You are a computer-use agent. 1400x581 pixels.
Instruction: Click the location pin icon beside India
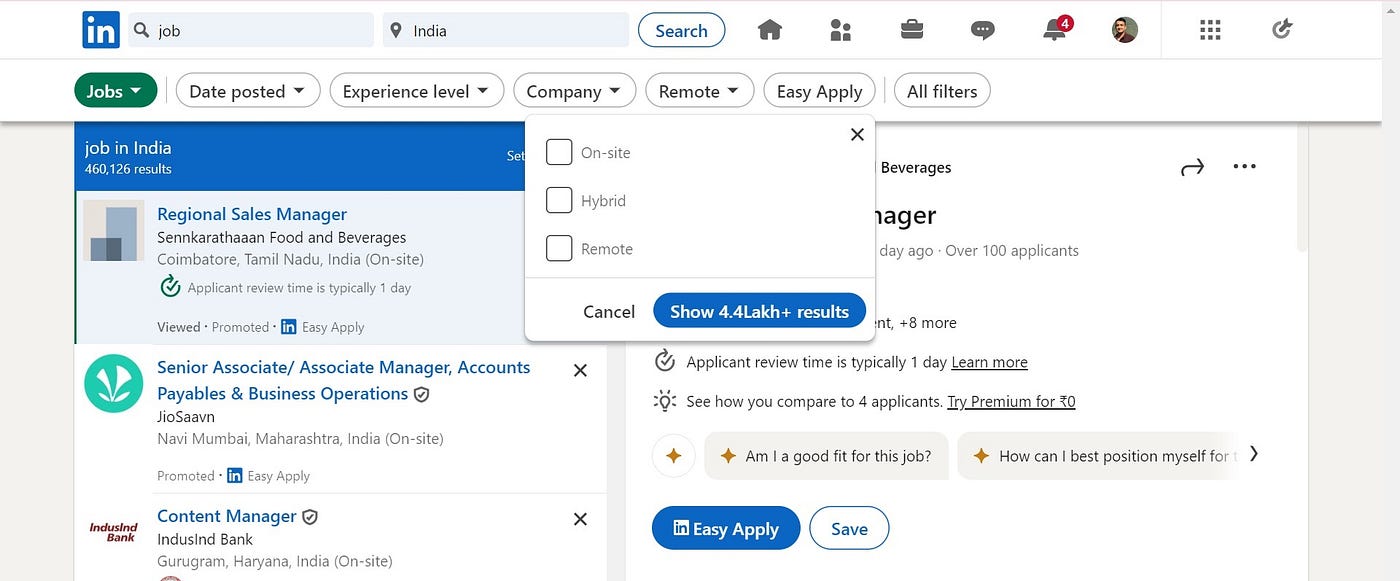[397, 30]
